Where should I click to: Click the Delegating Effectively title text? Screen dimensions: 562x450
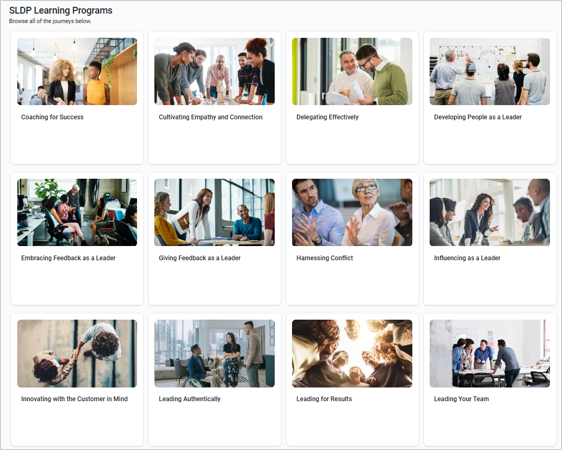click(327, 117)
